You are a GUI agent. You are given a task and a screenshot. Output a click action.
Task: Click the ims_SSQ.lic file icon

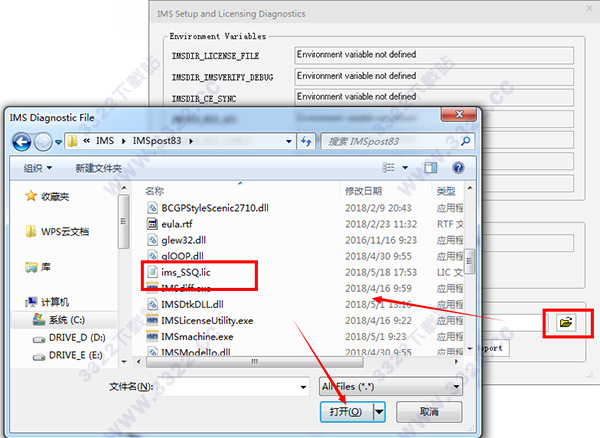click(152, 272)
